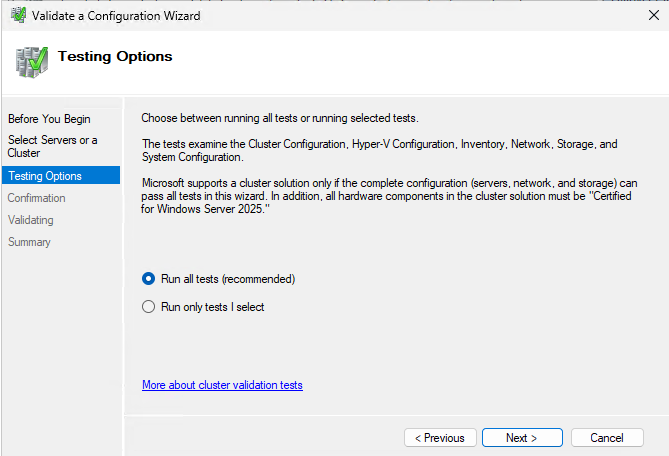Open the Select Servers or a Cluster step

pyautogui.click(x=52, y=146)
